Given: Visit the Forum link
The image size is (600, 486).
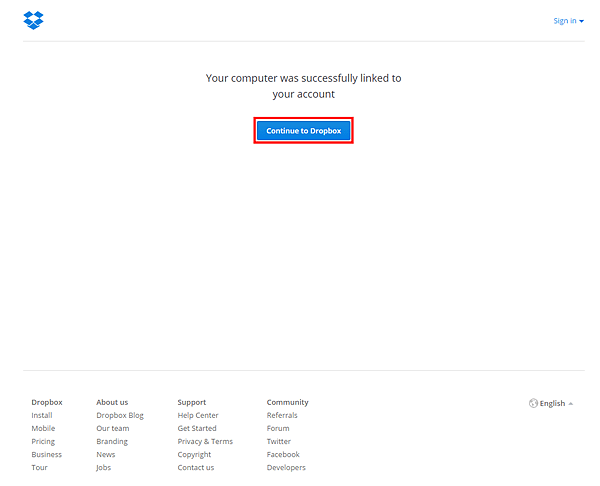Looking at the screenshot, I should 278,428.
